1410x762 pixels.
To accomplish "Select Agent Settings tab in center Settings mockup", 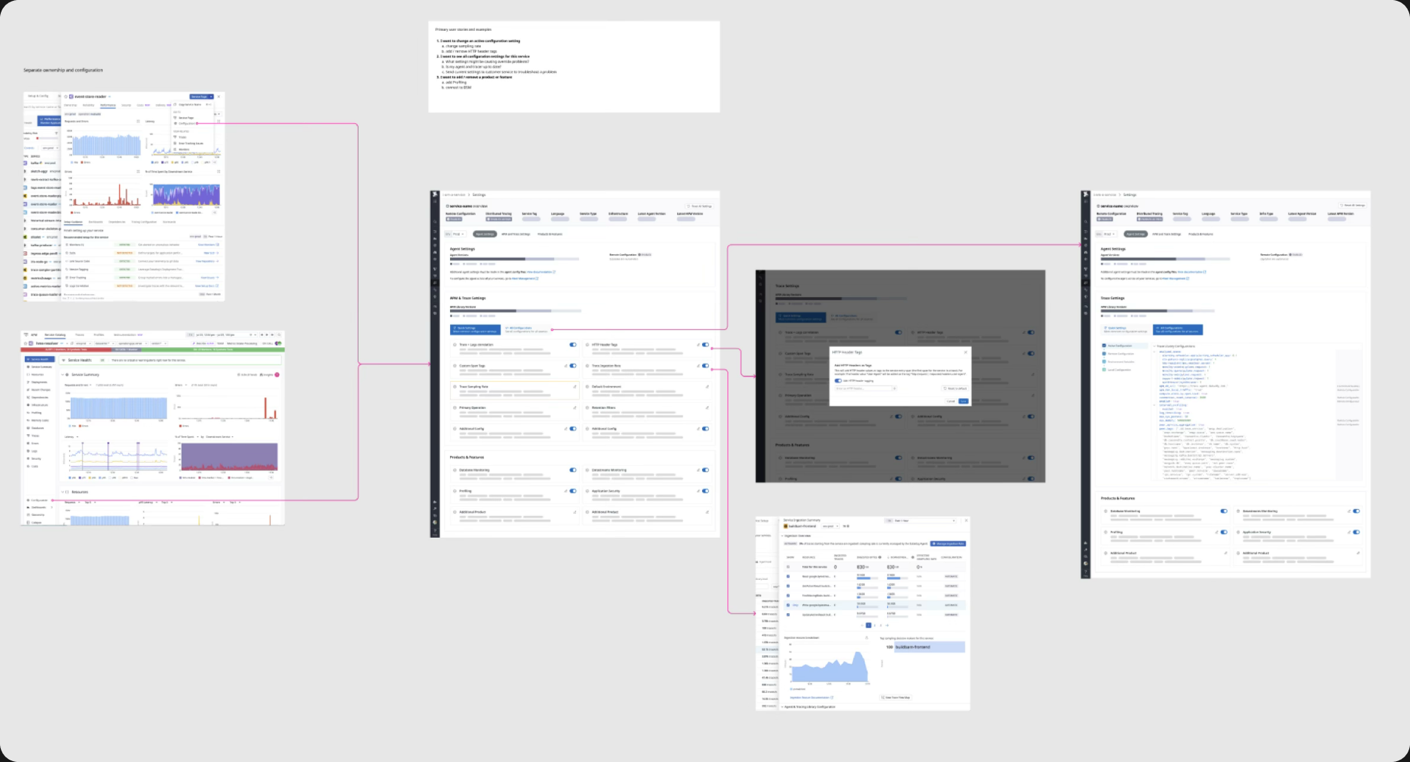I will (x=485, y=234).
